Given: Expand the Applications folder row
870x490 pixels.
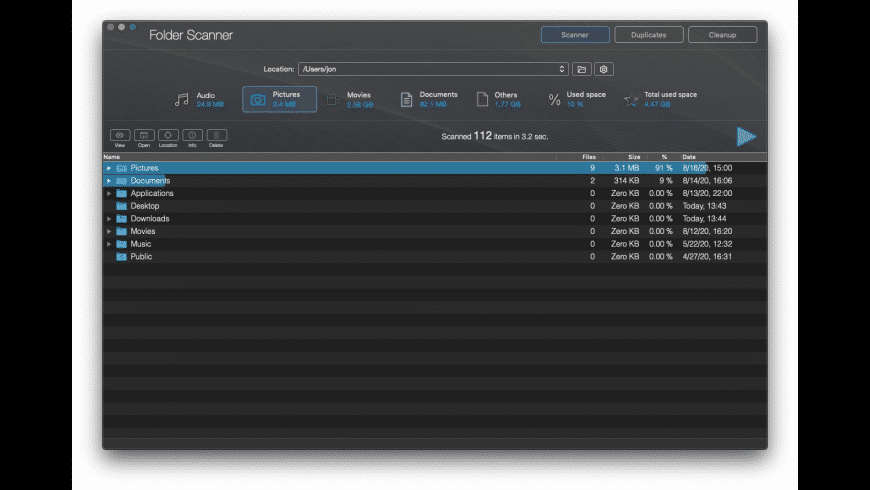Looking at the screenshot, I should pos(109,194).
